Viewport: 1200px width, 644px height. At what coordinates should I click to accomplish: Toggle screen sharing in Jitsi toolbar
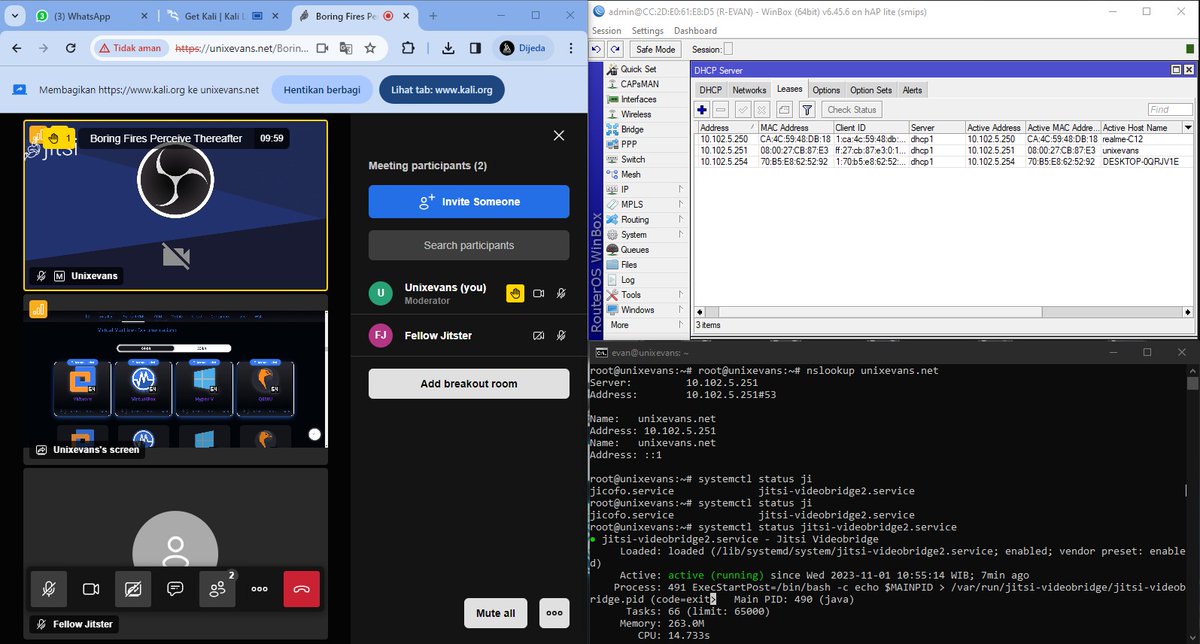[x=133, y=589]
